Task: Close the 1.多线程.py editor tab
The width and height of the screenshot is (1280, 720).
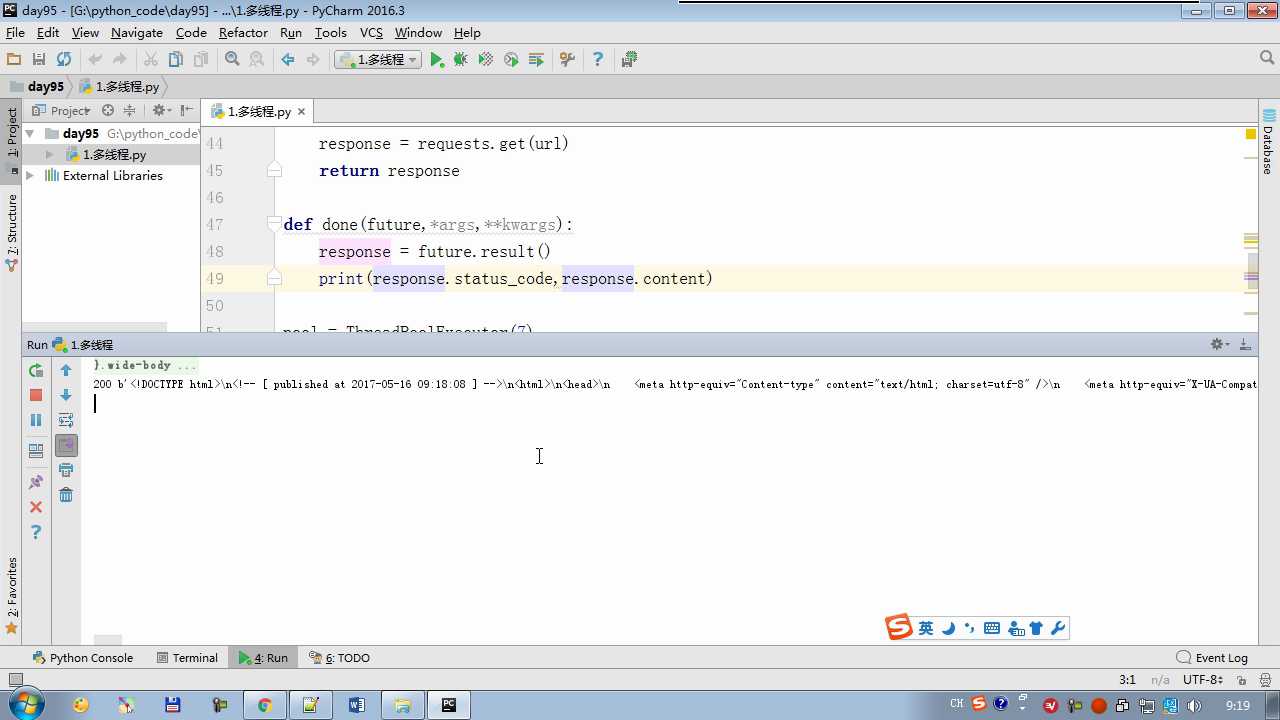Action: pos(301,112)
